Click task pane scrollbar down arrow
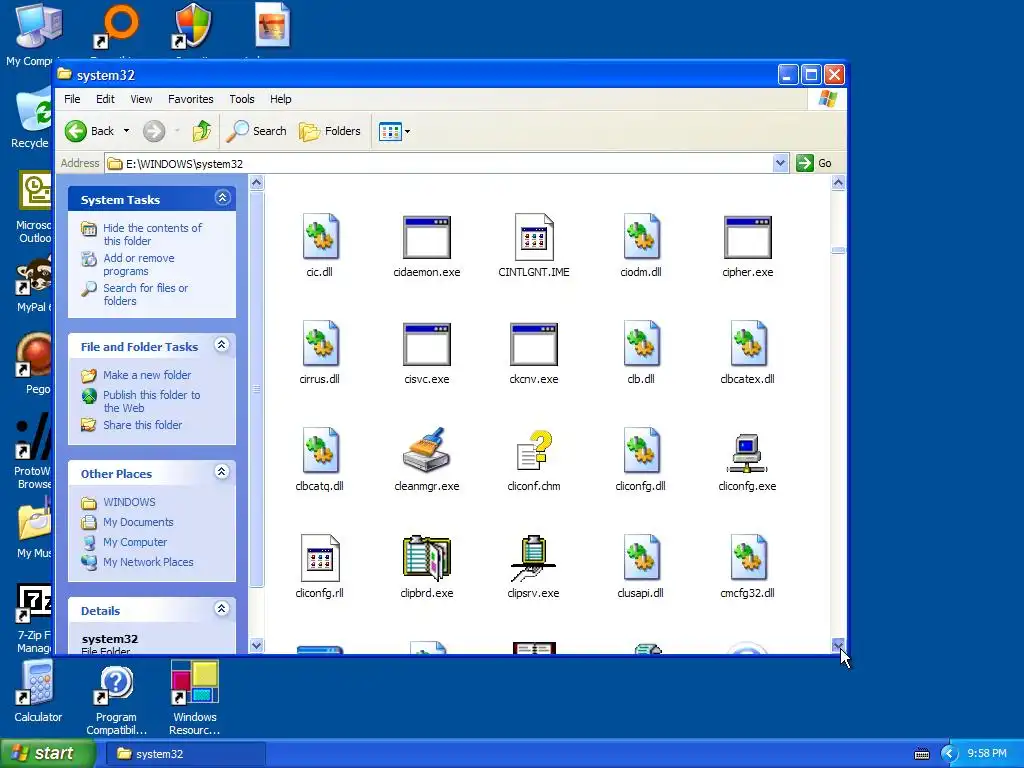The width and height of the screenshot is (1024, 768). click(x=257, y=646)
